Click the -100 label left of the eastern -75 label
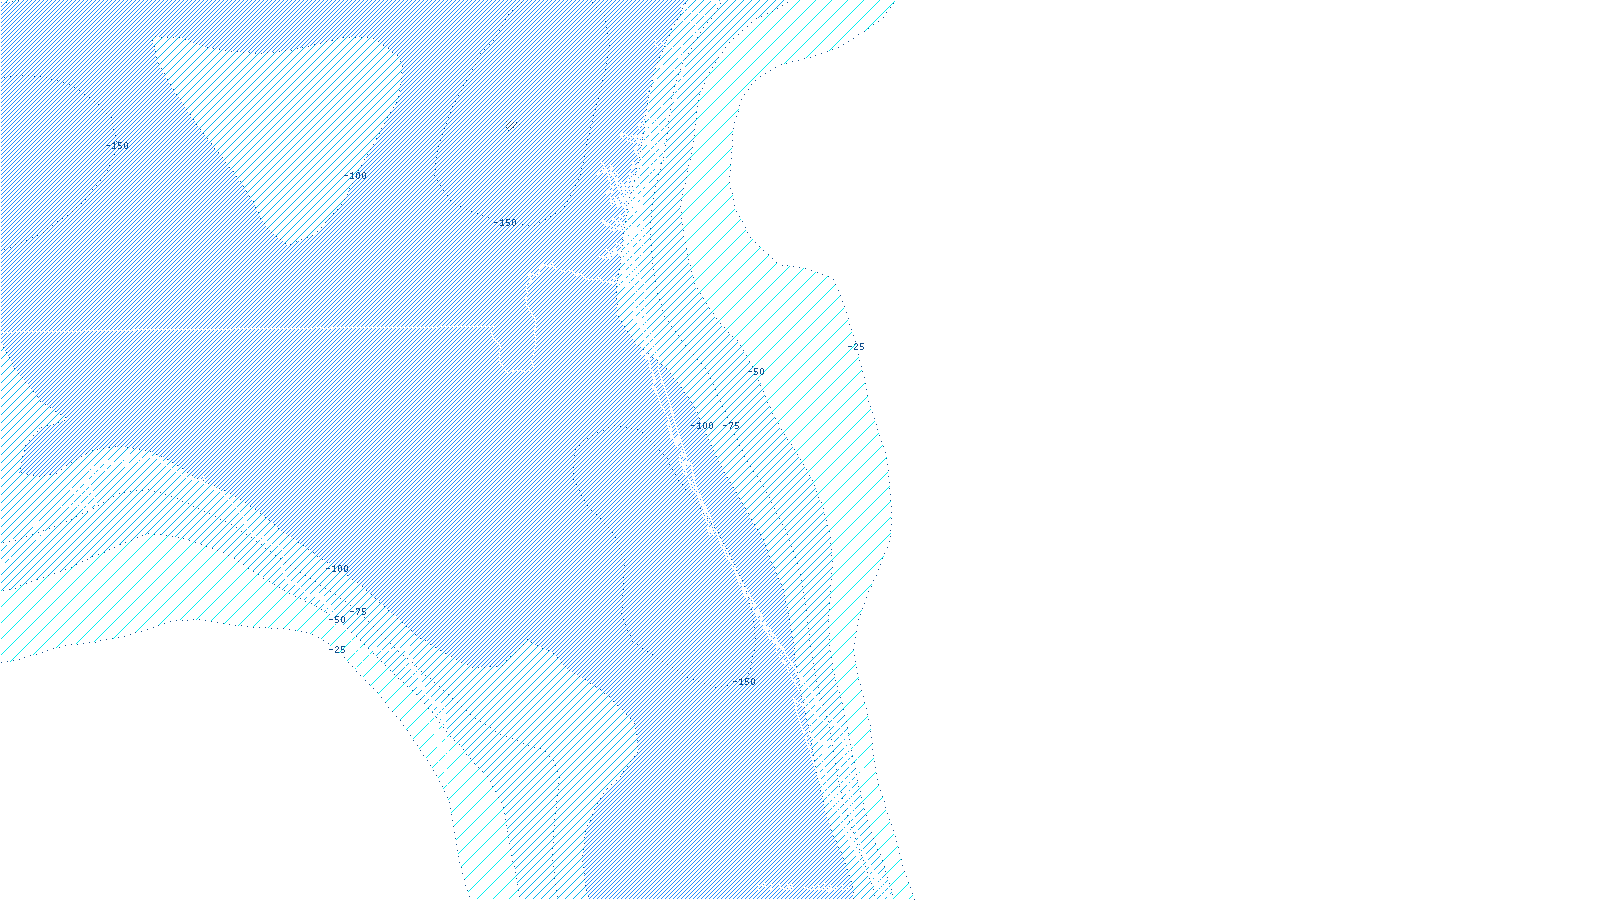1600x900 pixels. point(702,426)
